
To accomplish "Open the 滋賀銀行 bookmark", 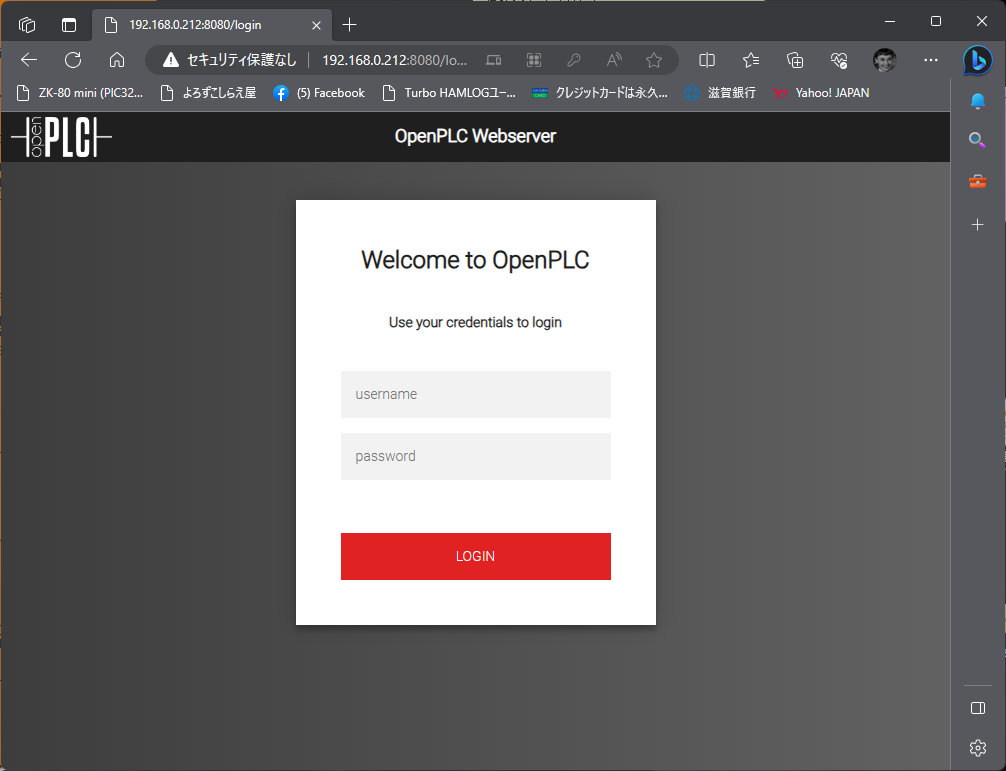I will pyautogui.click(x=720, y=93).
